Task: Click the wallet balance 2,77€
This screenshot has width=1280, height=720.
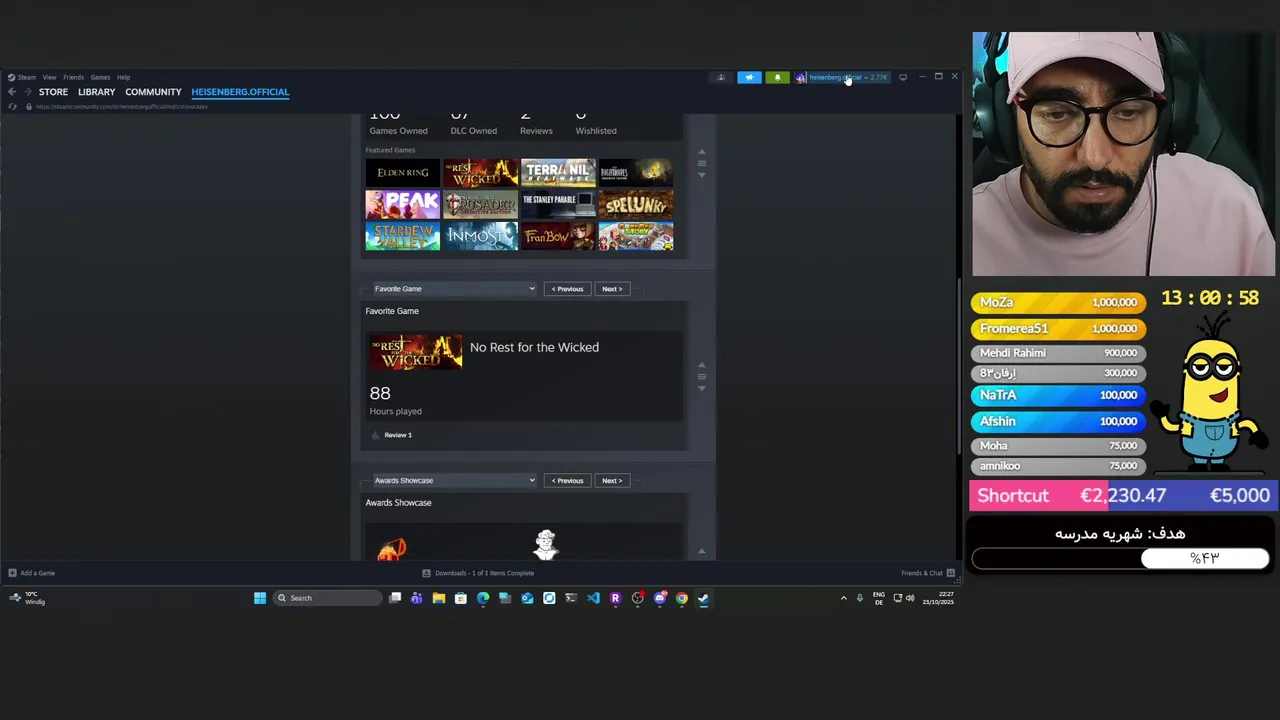Action: click(x=879, y=77)
